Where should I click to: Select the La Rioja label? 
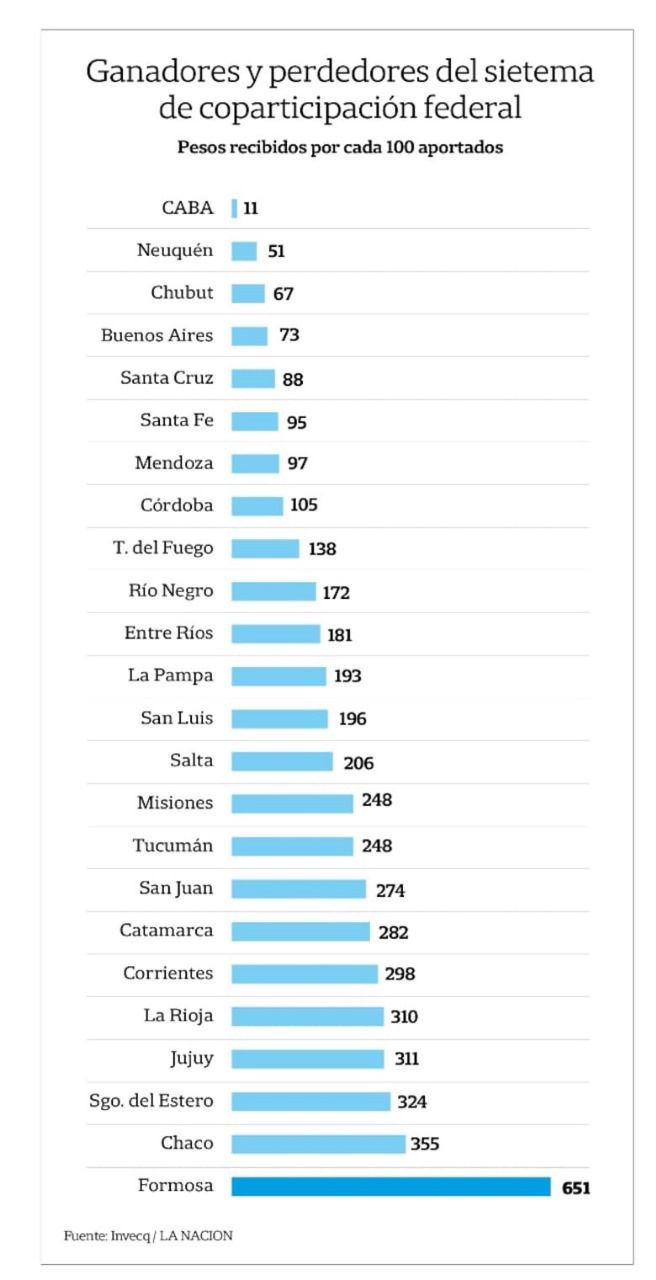[x=178, y=1016]
